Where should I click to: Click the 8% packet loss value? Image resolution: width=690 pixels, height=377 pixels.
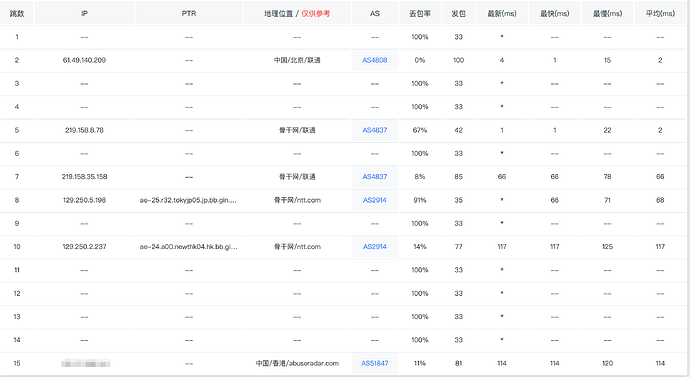[420, 177]
